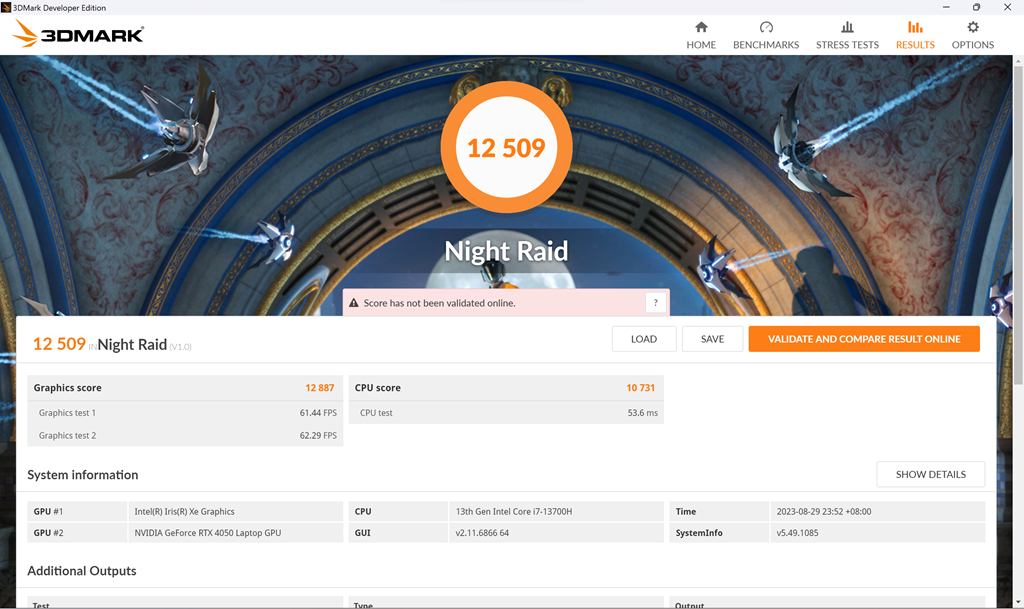Viewport: 1024px width, 609px height.
Task: Click the question mark help button
Action: click(x=656, y=303)
